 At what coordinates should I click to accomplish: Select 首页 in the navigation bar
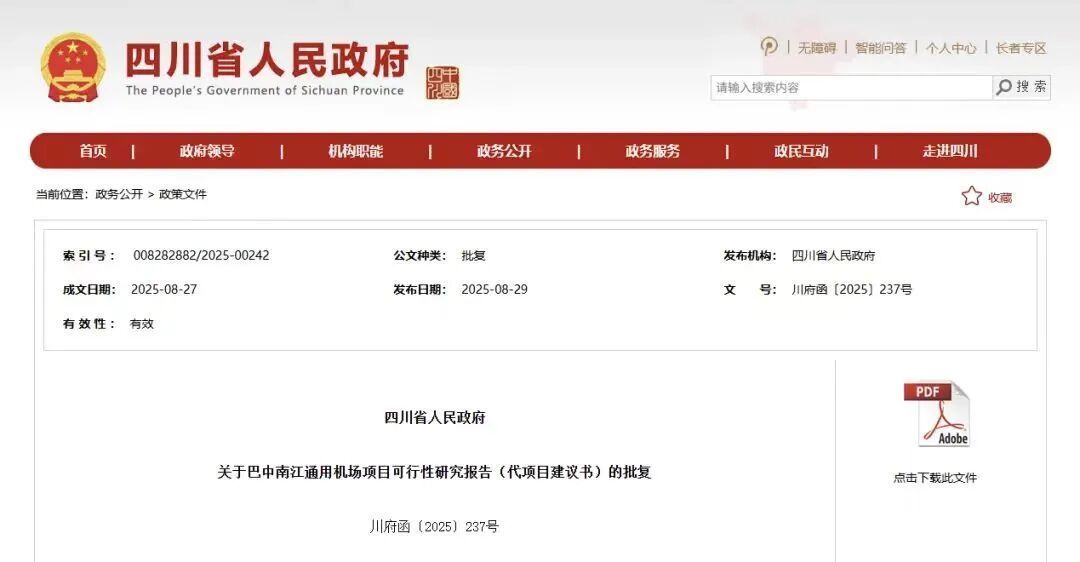93,151
